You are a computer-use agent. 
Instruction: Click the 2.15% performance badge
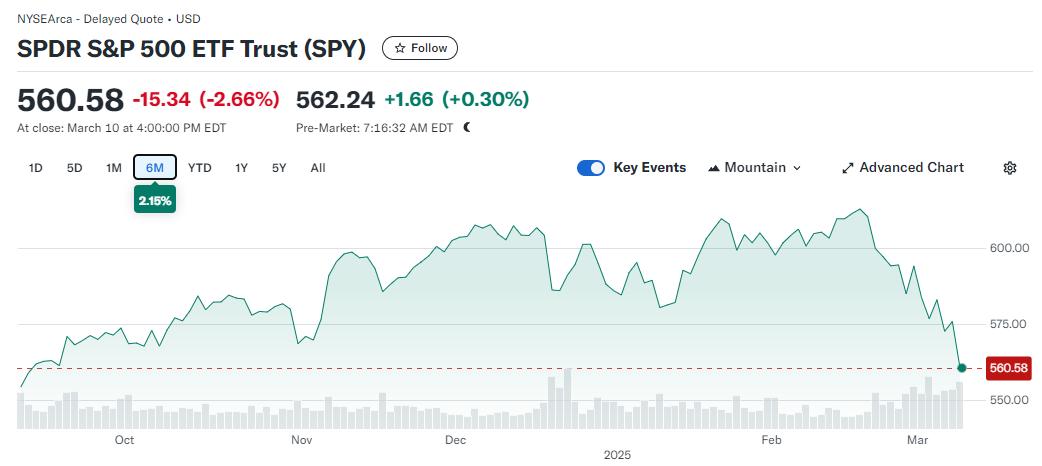tap(155, 201)
